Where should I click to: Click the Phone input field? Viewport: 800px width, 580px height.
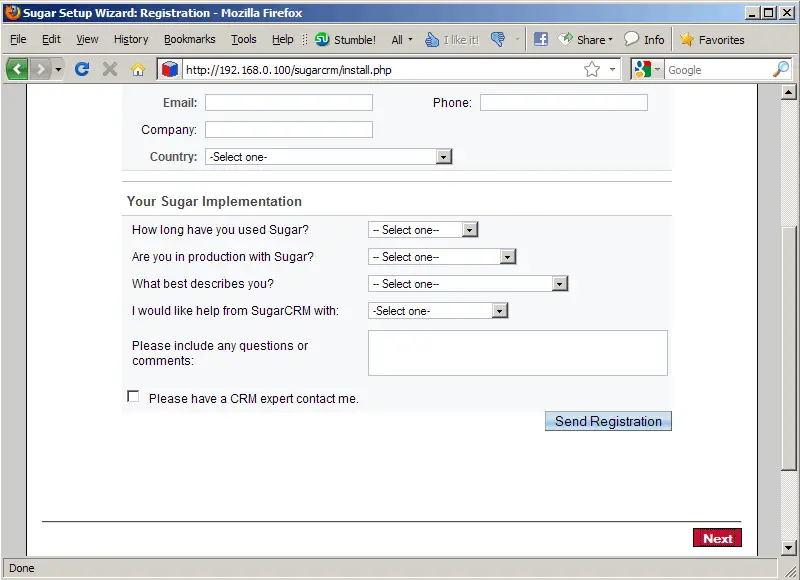point(564,102)
